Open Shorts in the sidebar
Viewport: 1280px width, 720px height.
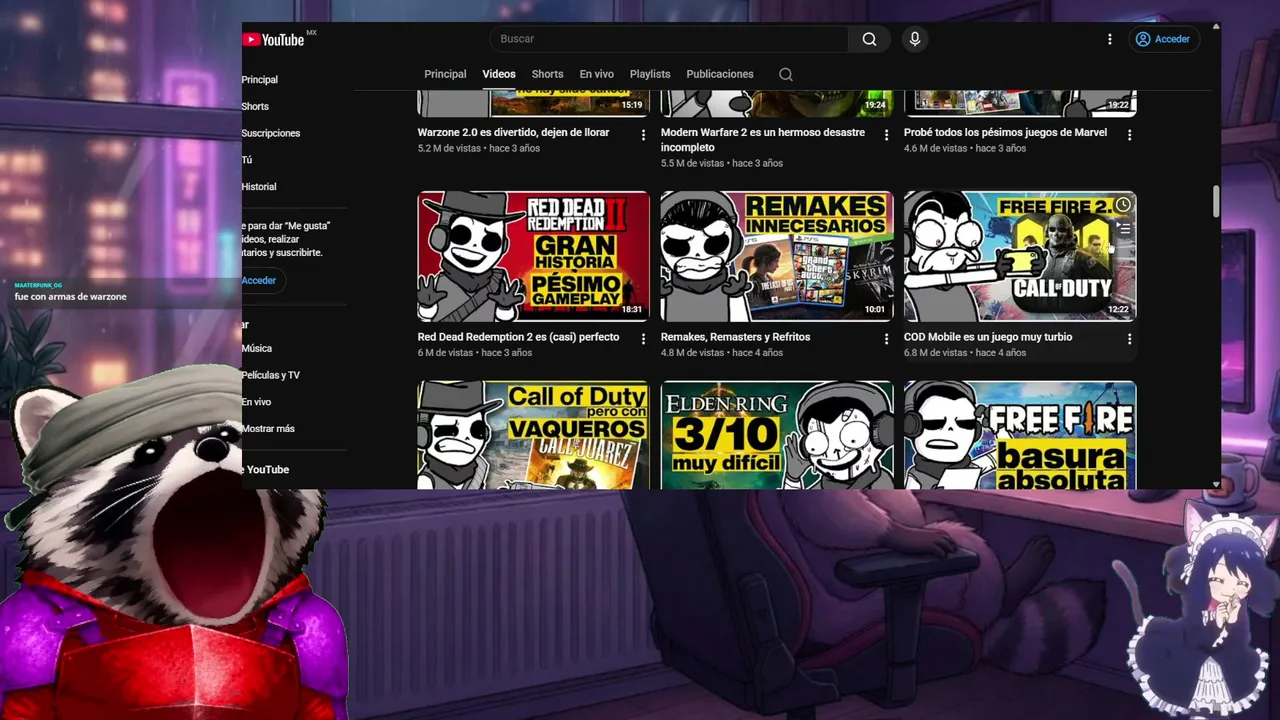pyautogui.click(x=255, y=107)
